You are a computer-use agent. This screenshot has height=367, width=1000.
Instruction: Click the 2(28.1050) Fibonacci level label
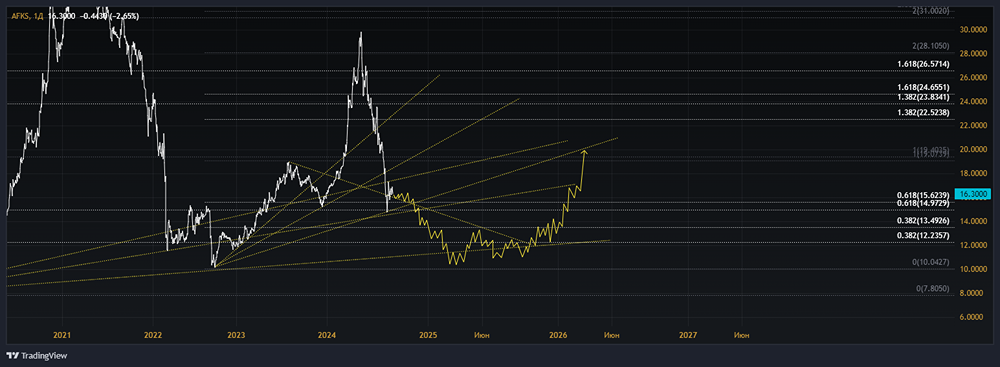point(931,47)
